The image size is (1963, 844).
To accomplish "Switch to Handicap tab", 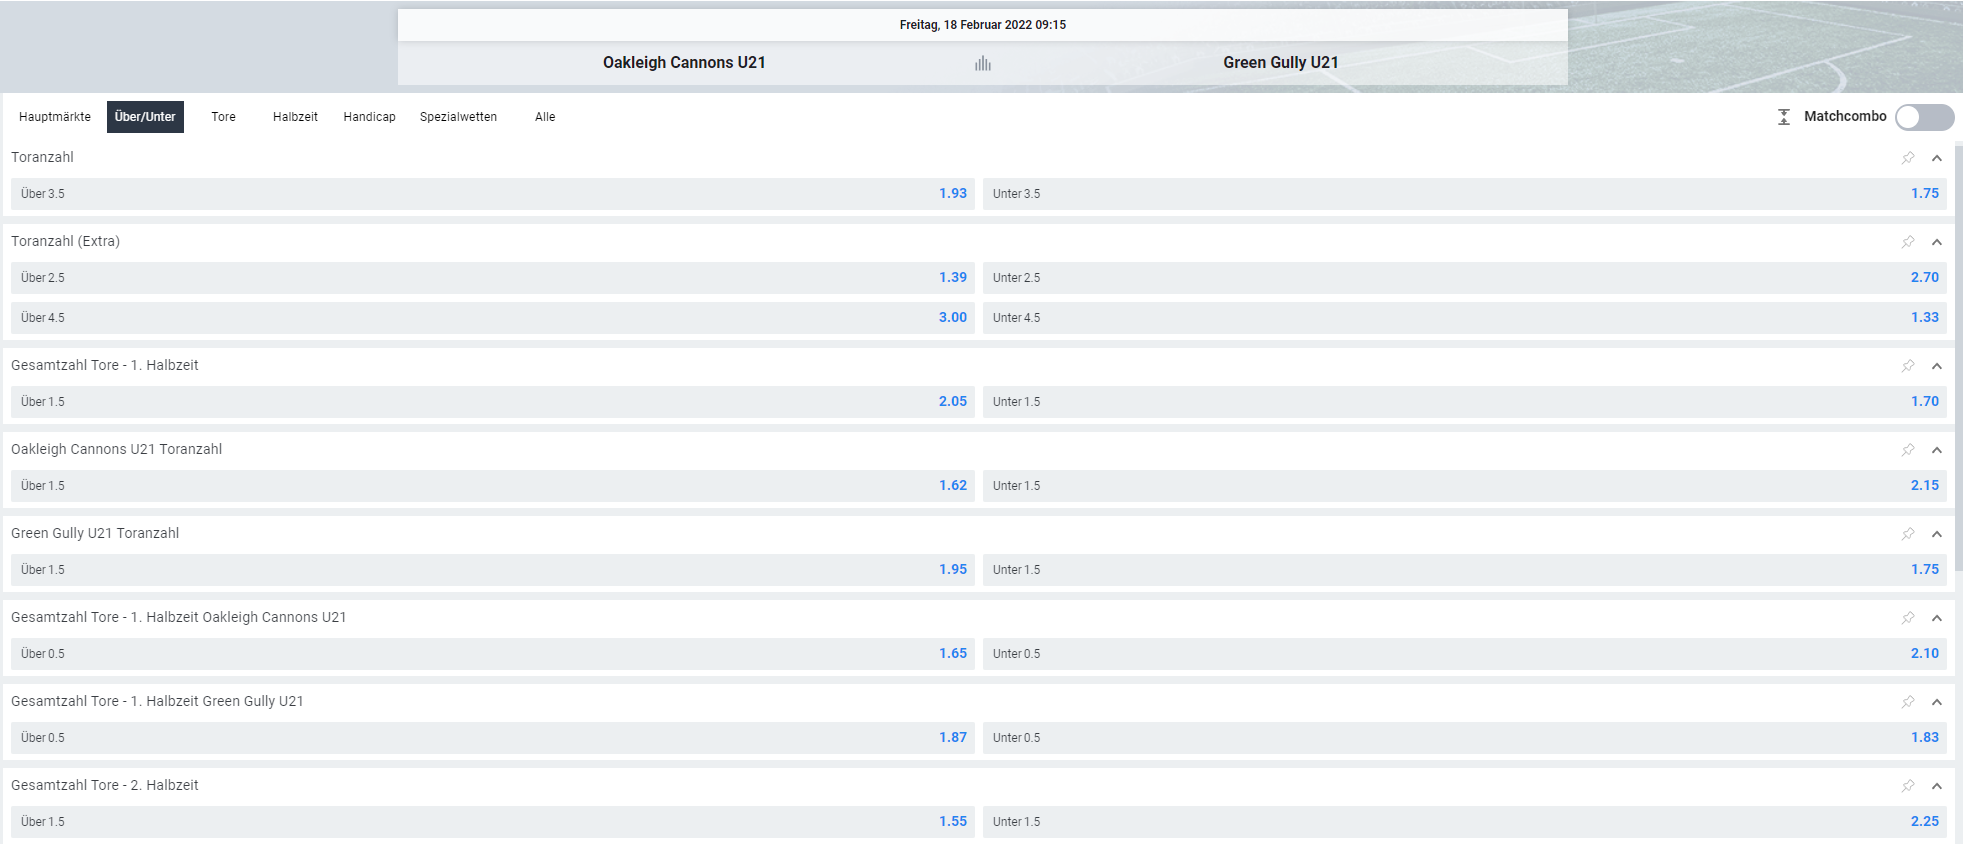I will [370, 117].
